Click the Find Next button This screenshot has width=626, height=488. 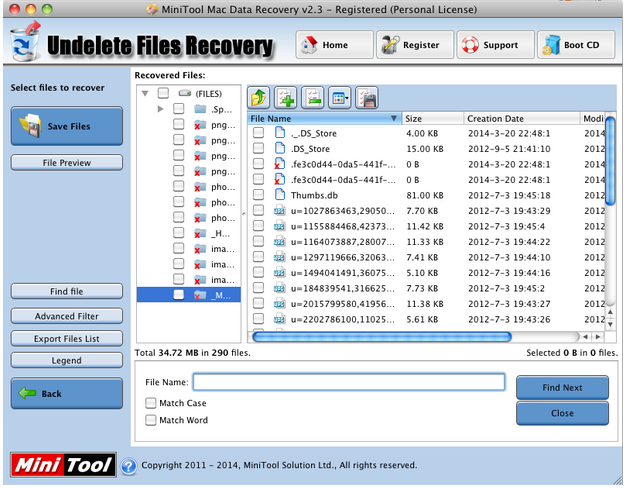point(562,387)
